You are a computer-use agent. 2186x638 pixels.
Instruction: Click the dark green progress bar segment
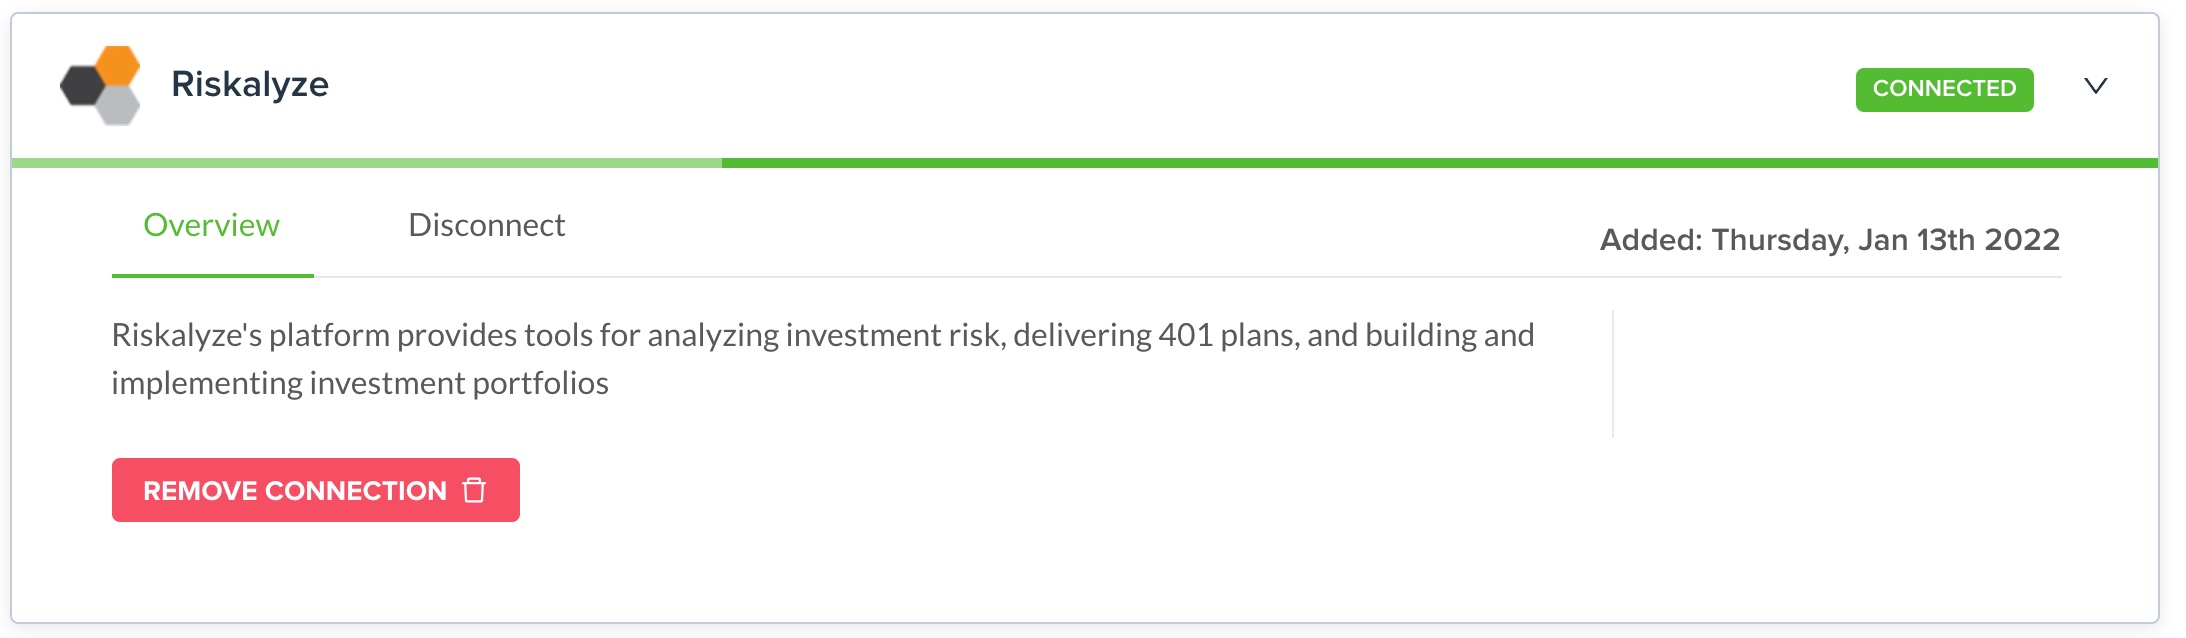(1438, 162)
